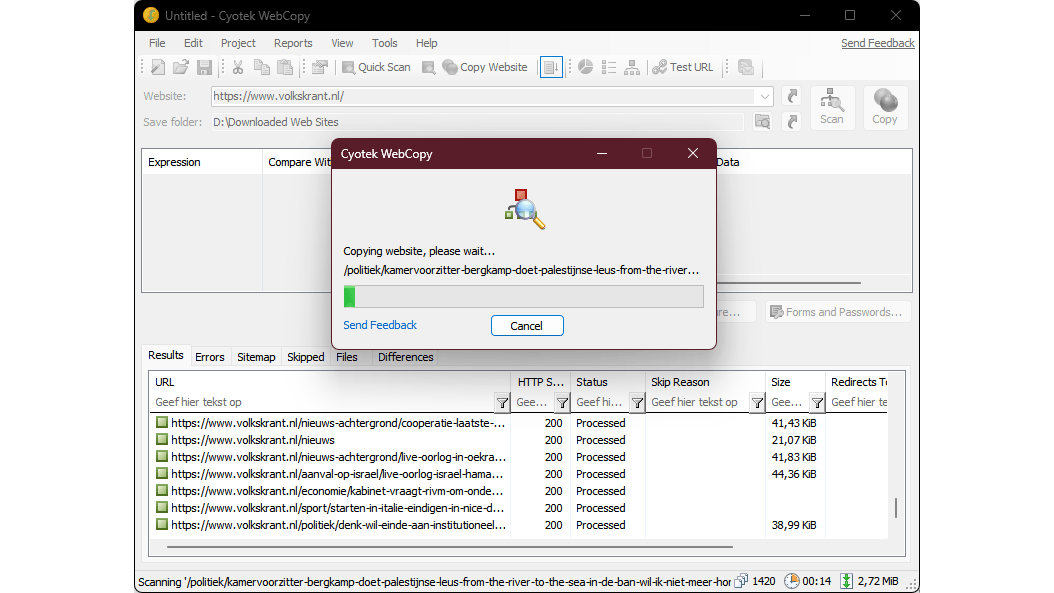This screenshot has height=593, width=1054.
Task: Open the Project menu
Action: click(238, 43)
